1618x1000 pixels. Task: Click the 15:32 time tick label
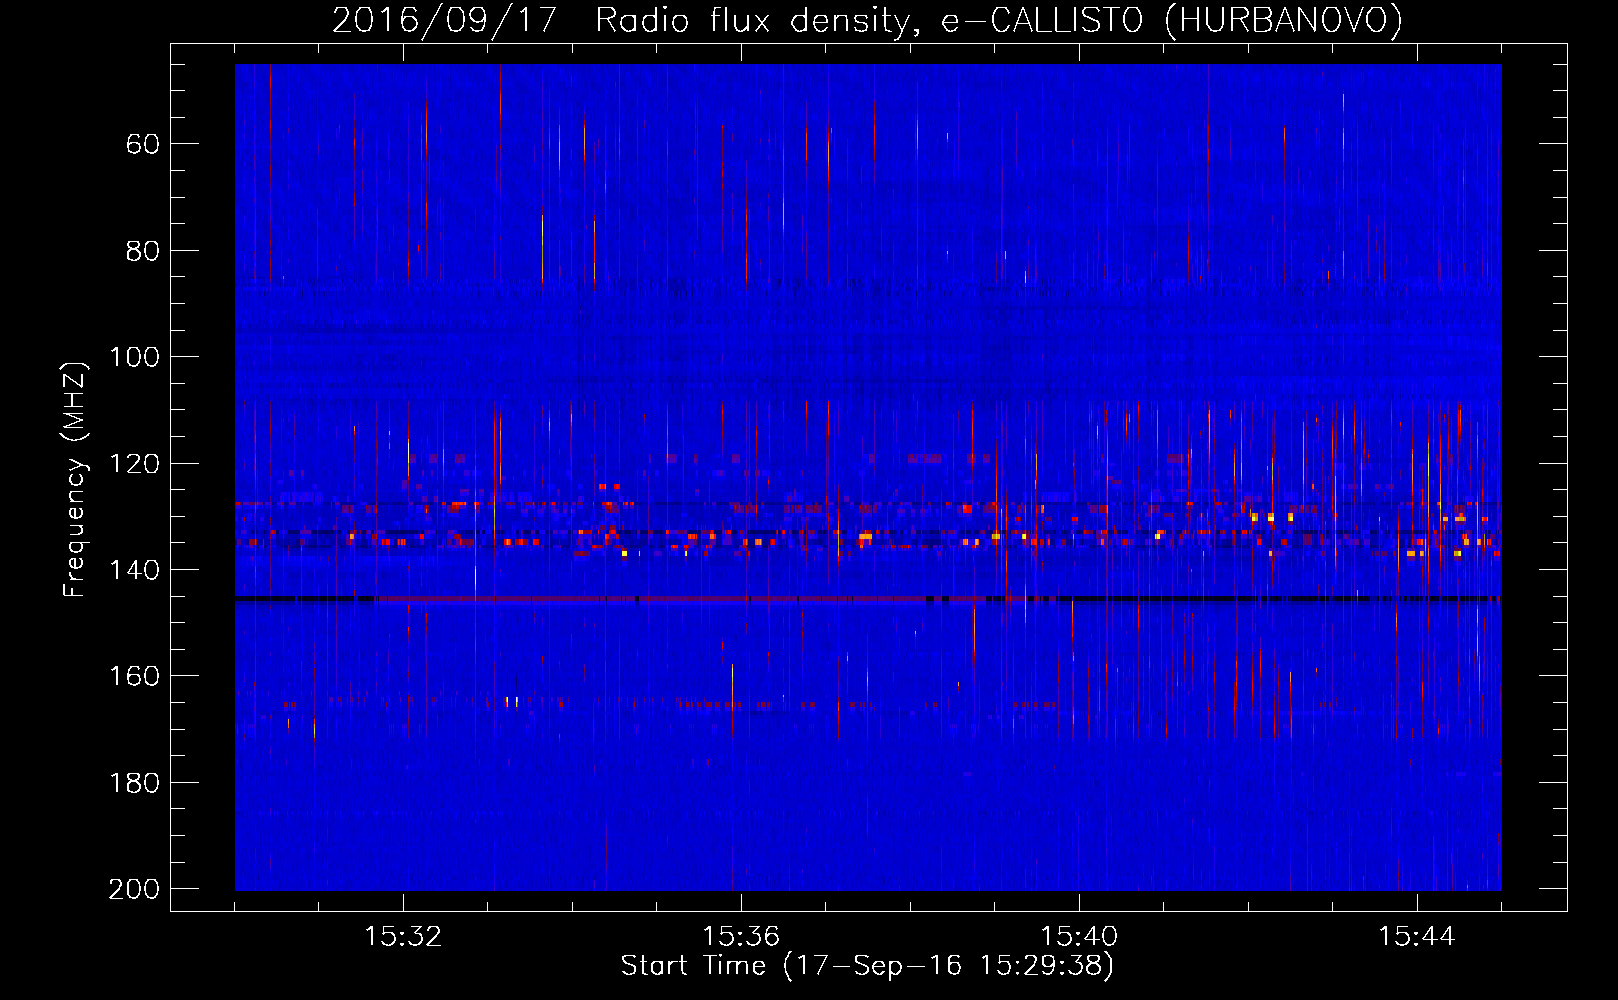(x=403, y=937)
